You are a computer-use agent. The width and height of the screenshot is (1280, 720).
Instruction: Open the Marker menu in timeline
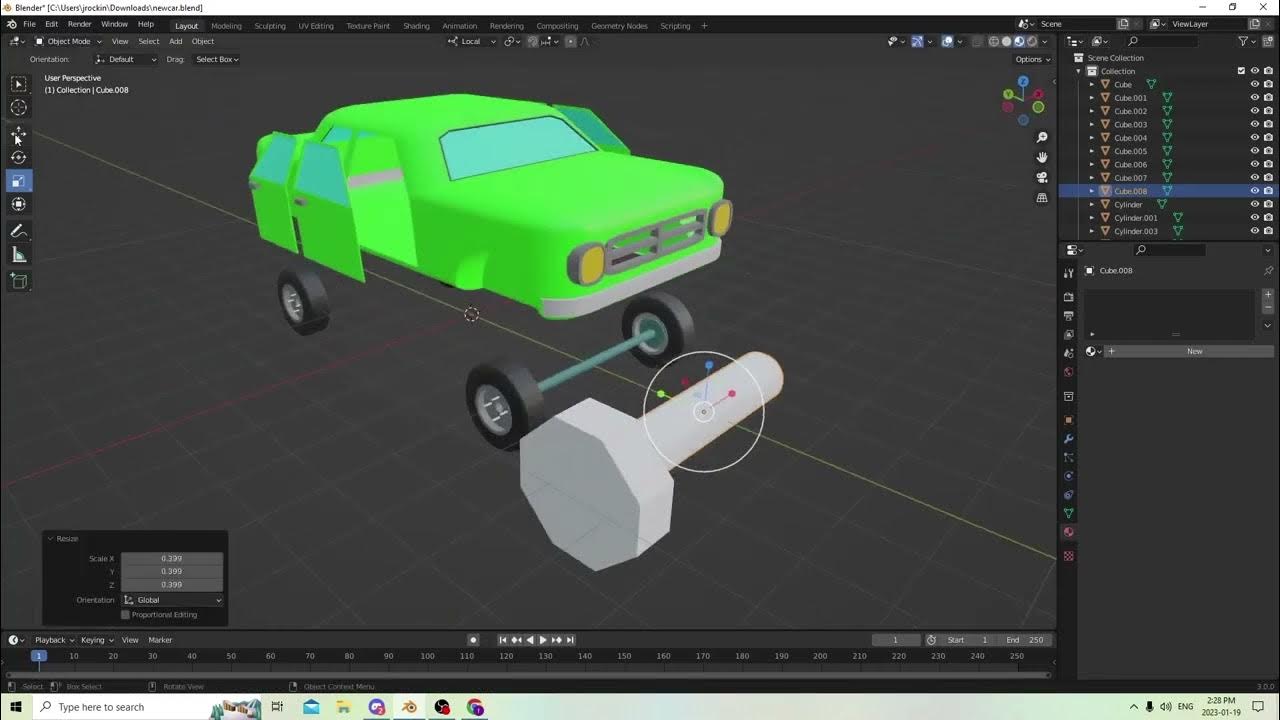(x=160, y=640)
